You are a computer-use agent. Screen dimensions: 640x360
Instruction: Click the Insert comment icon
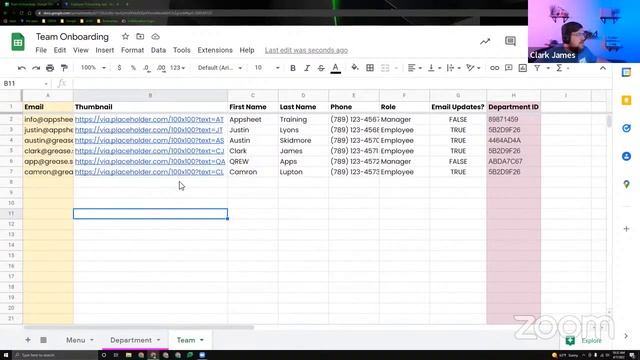pyautogui.click(x=509, y=68)
